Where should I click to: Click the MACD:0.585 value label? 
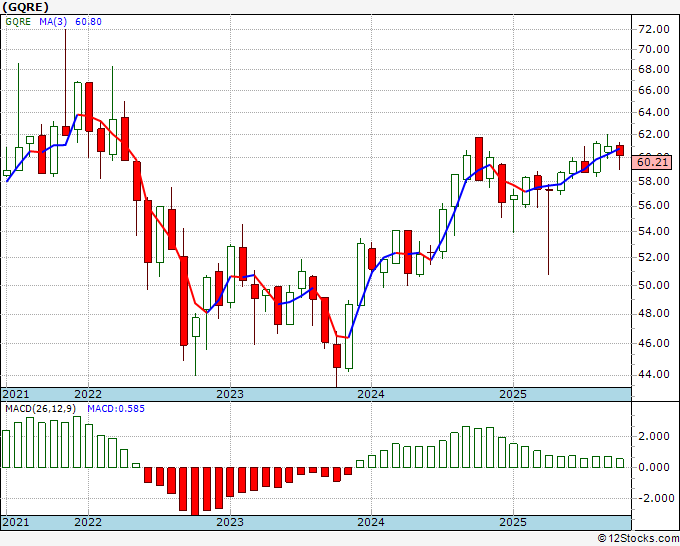[x=116, y=409]
